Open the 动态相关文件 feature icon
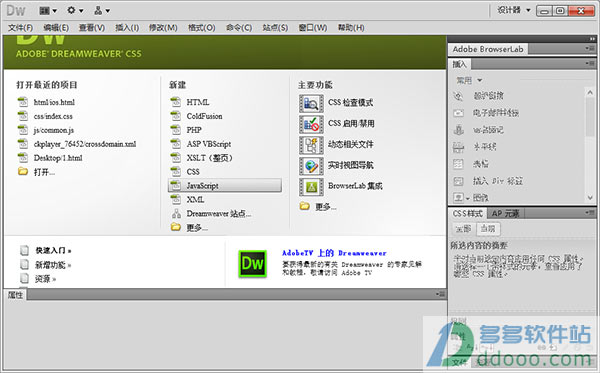This screenshot has width=600, height=373. [311, 145]
